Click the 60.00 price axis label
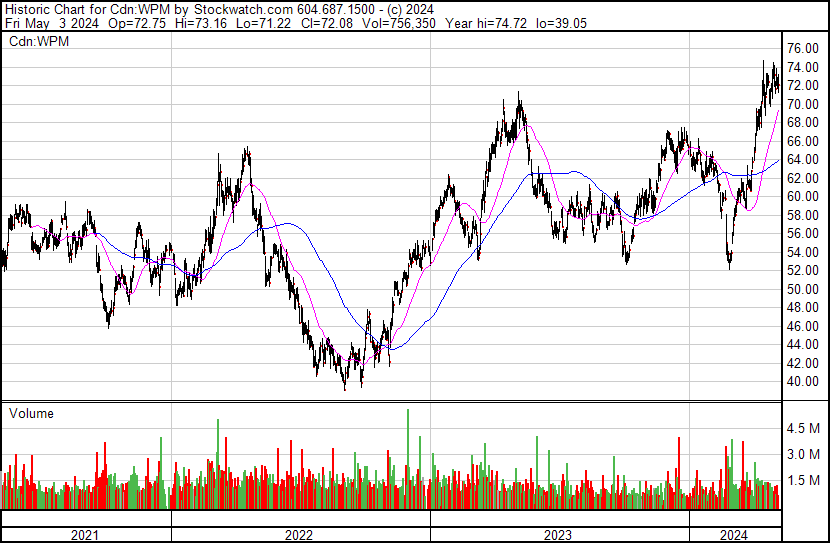This screenshot has width=830, height=543. [x=803, y=196]
